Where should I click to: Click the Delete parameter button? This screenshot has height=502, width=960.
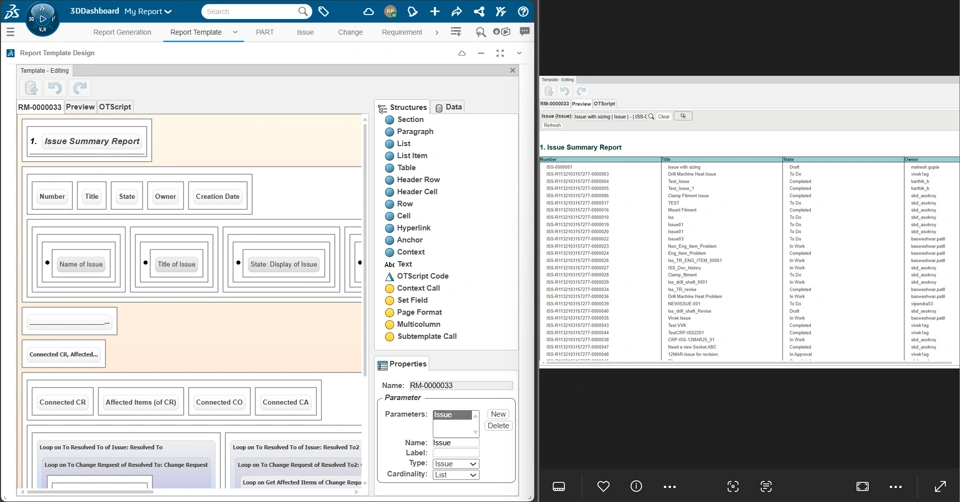click(x=498, y=426)
